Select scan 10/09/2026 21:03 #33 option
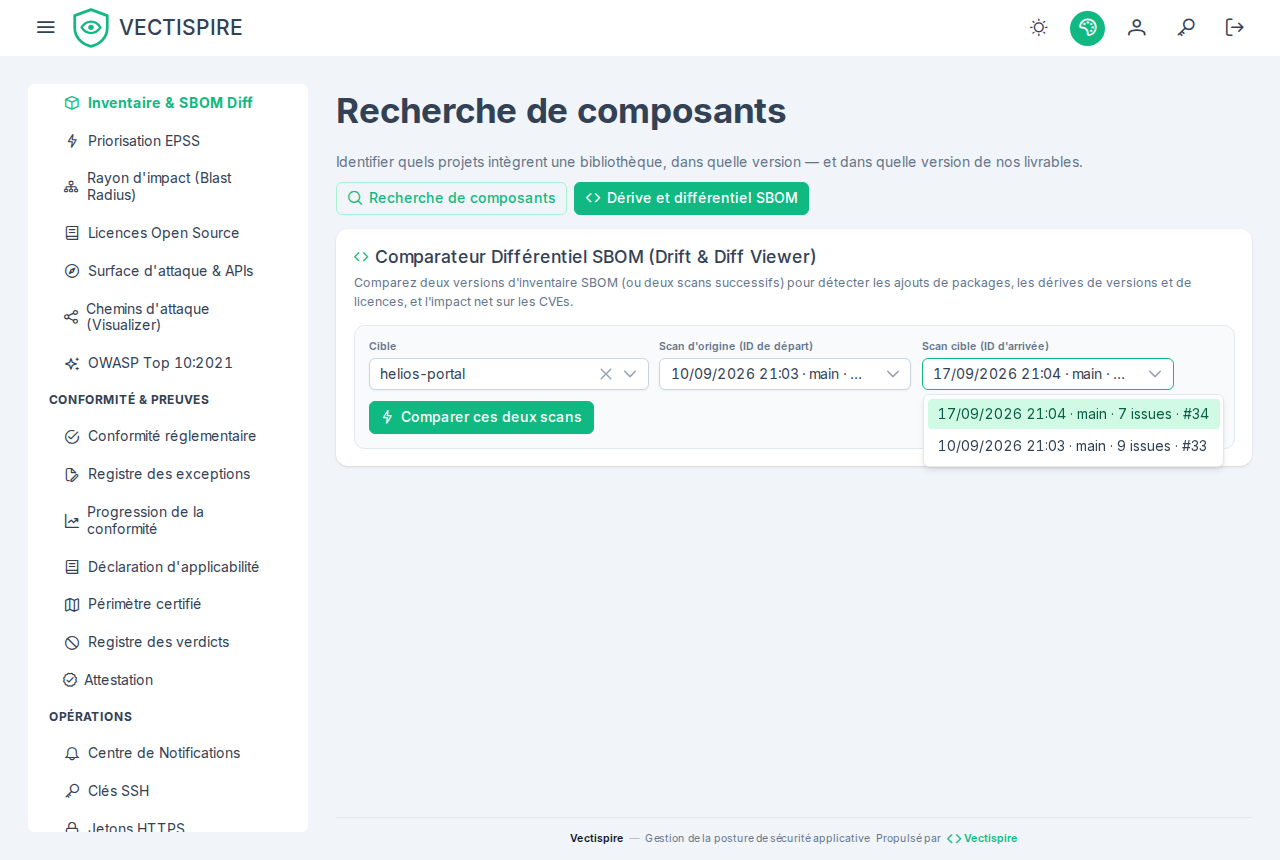The image size is (1280, 860). click(x=1073, y=446)
